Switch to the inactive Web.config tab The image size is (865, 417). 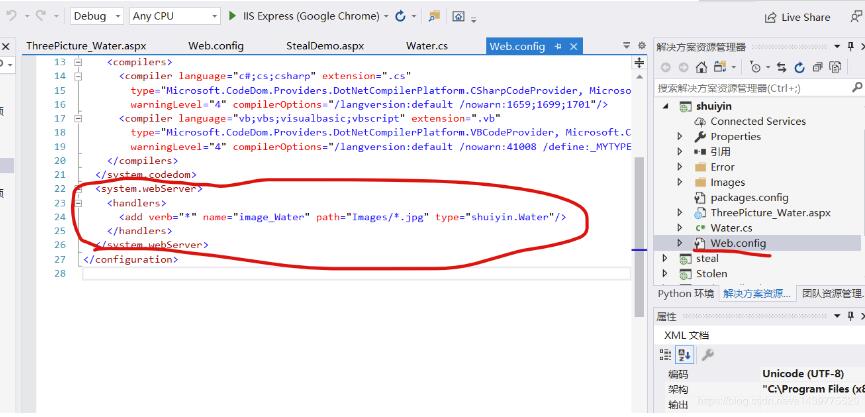click(x=216, y=46)
